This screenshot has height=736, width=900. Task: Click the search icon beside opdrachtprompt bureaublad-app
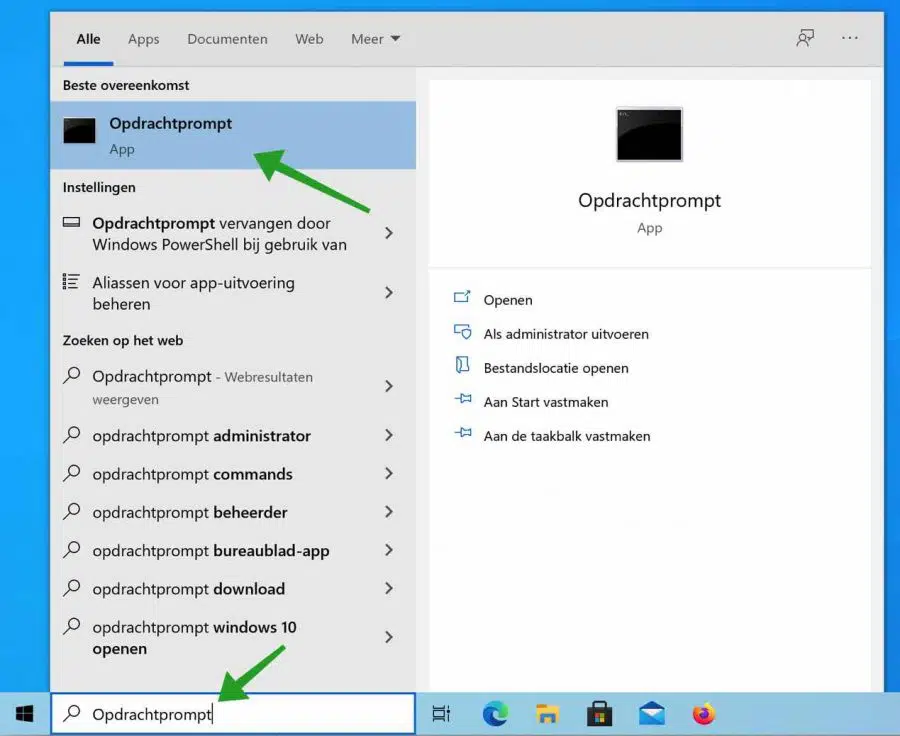tap(72, 549)
